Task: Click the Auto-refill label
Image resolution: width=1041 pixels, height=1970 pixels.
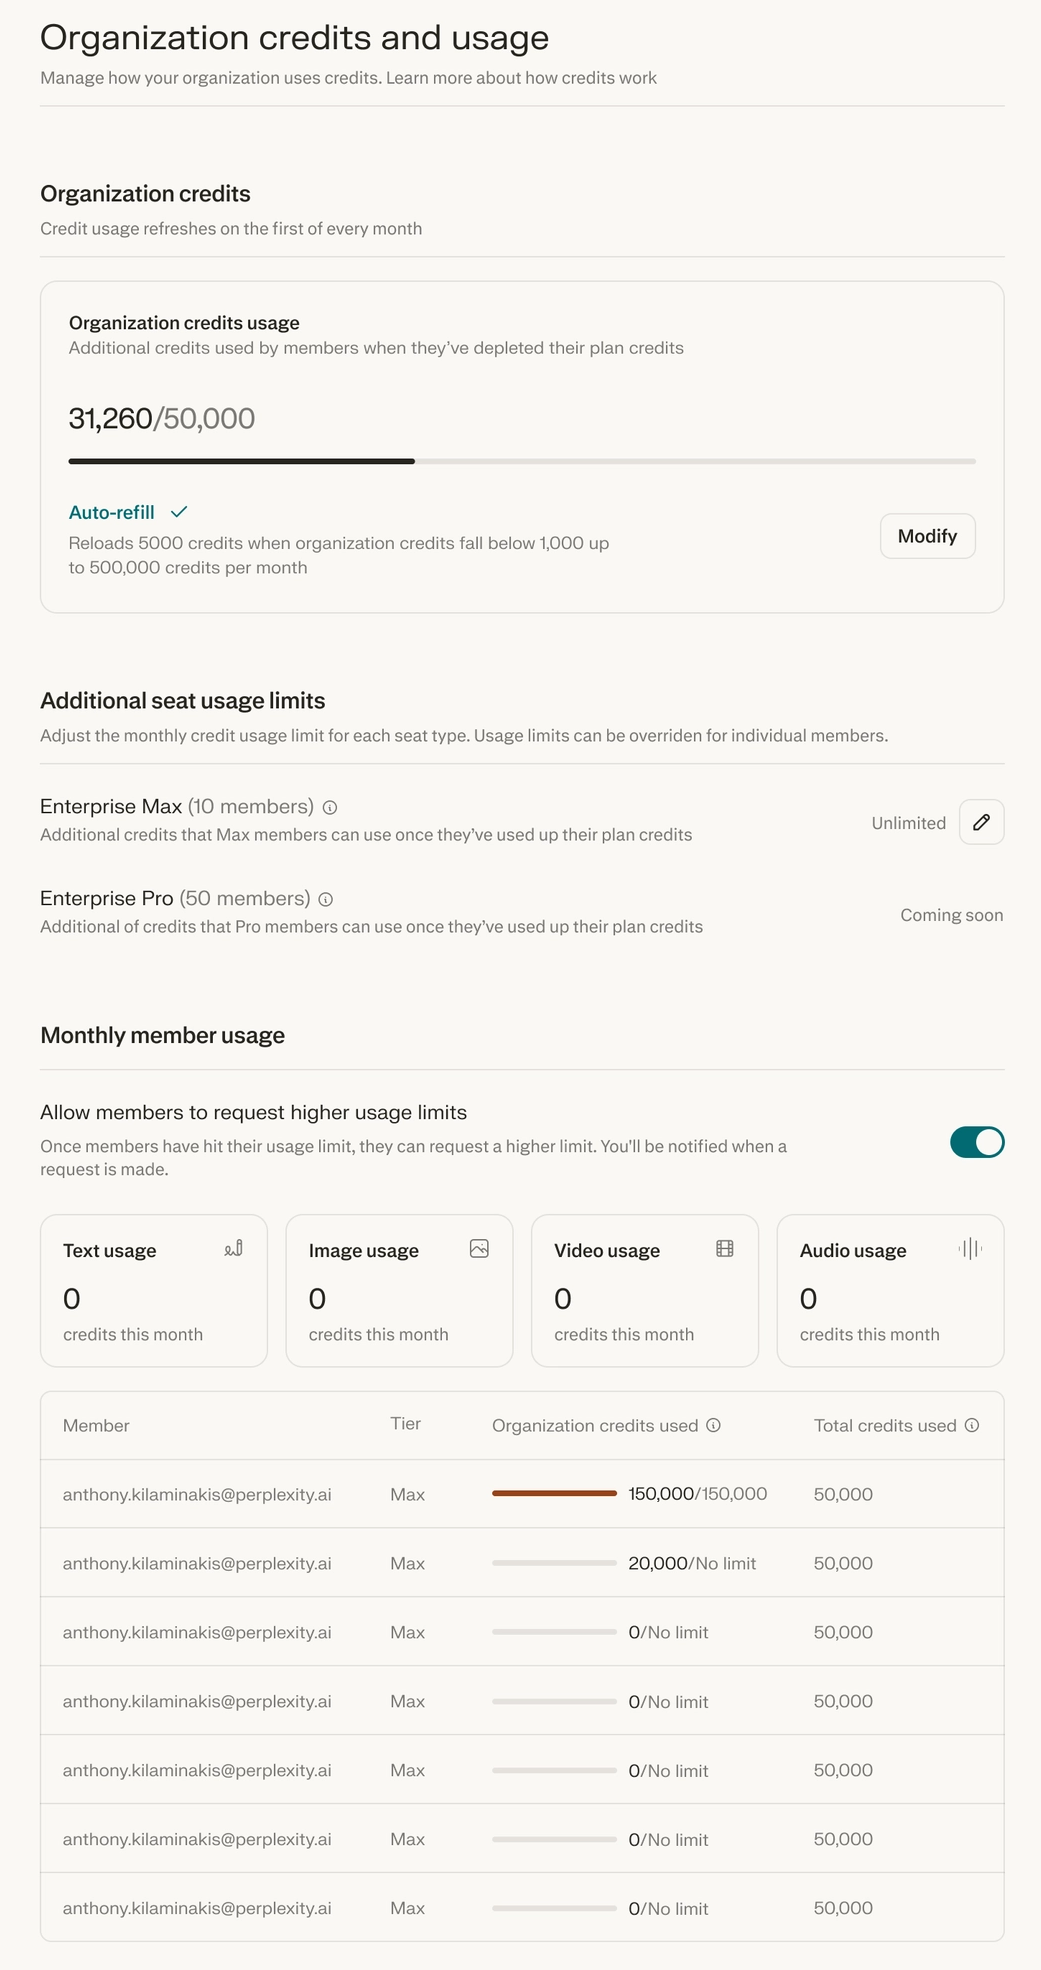Action: point(111,513)
